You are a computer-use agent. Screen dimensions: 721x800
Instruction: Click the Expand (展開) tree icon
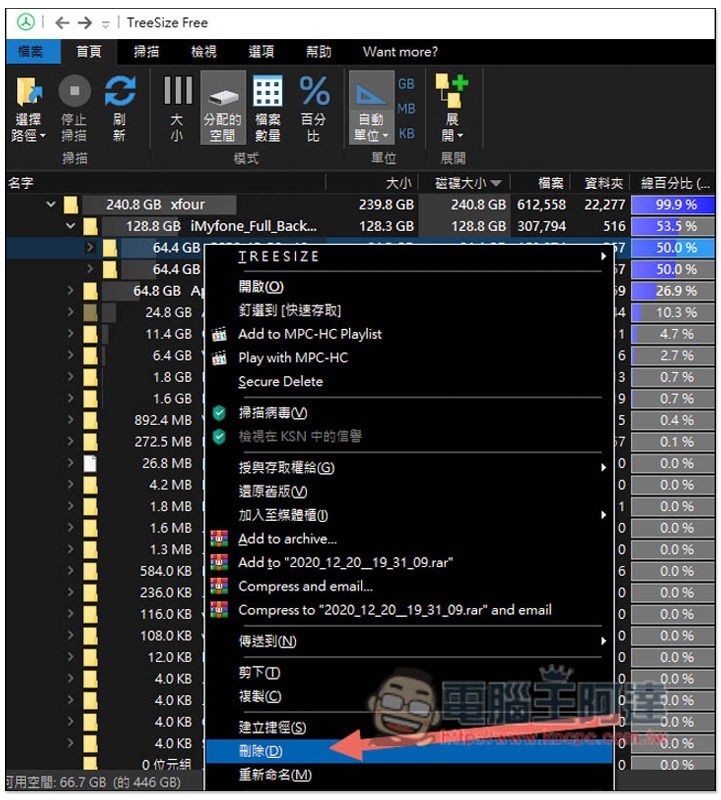coord(452,91)
